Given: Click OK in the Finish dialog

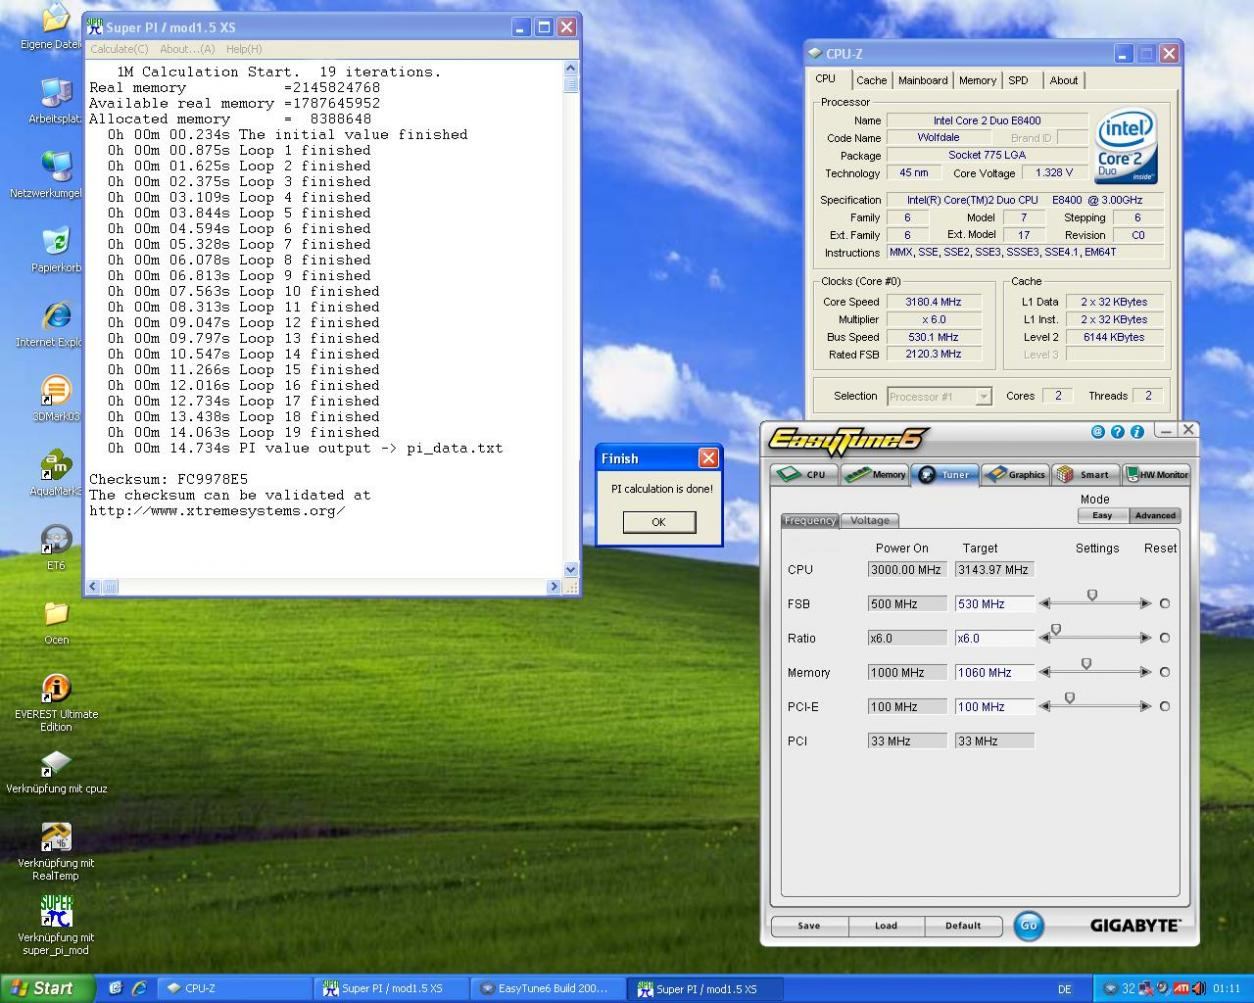Looking at the screenshot, I should [658, 522].
